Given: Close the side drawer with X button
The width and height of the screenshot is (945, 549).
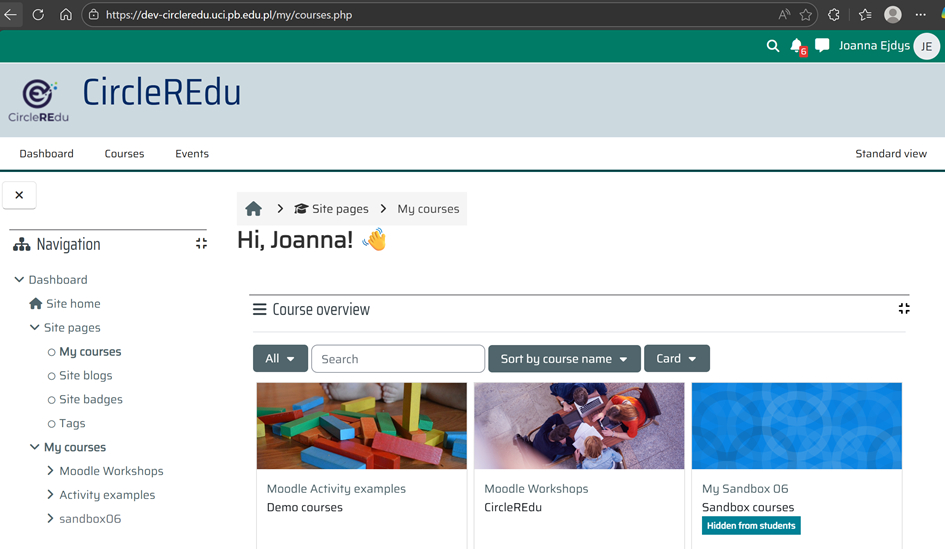Looking at the screenshot, I should pyautogui.click(x=19, y=195).
